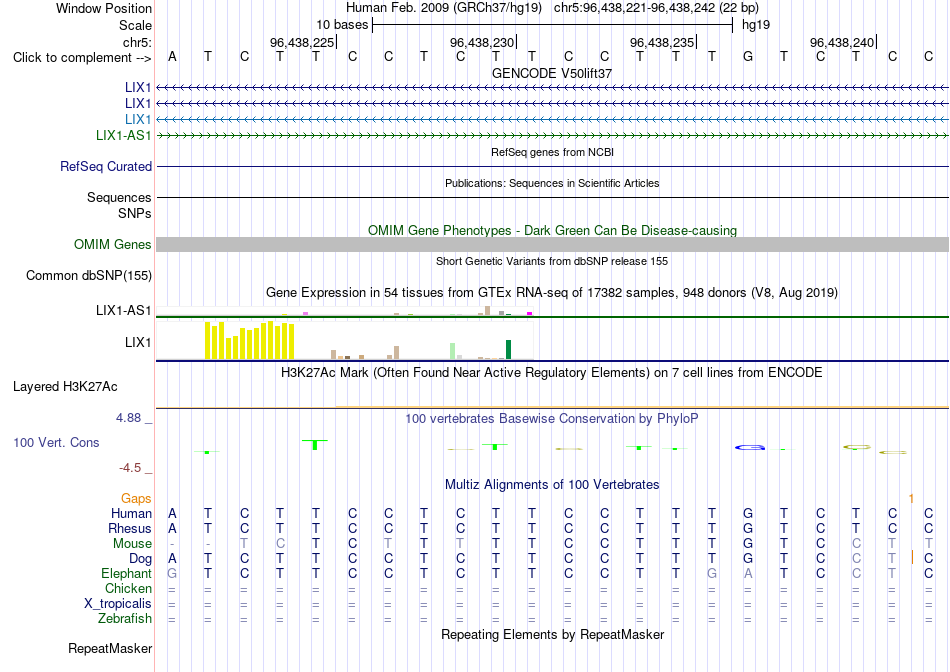Click the light green bar in the LIX1 chart

tap(453, 351)
